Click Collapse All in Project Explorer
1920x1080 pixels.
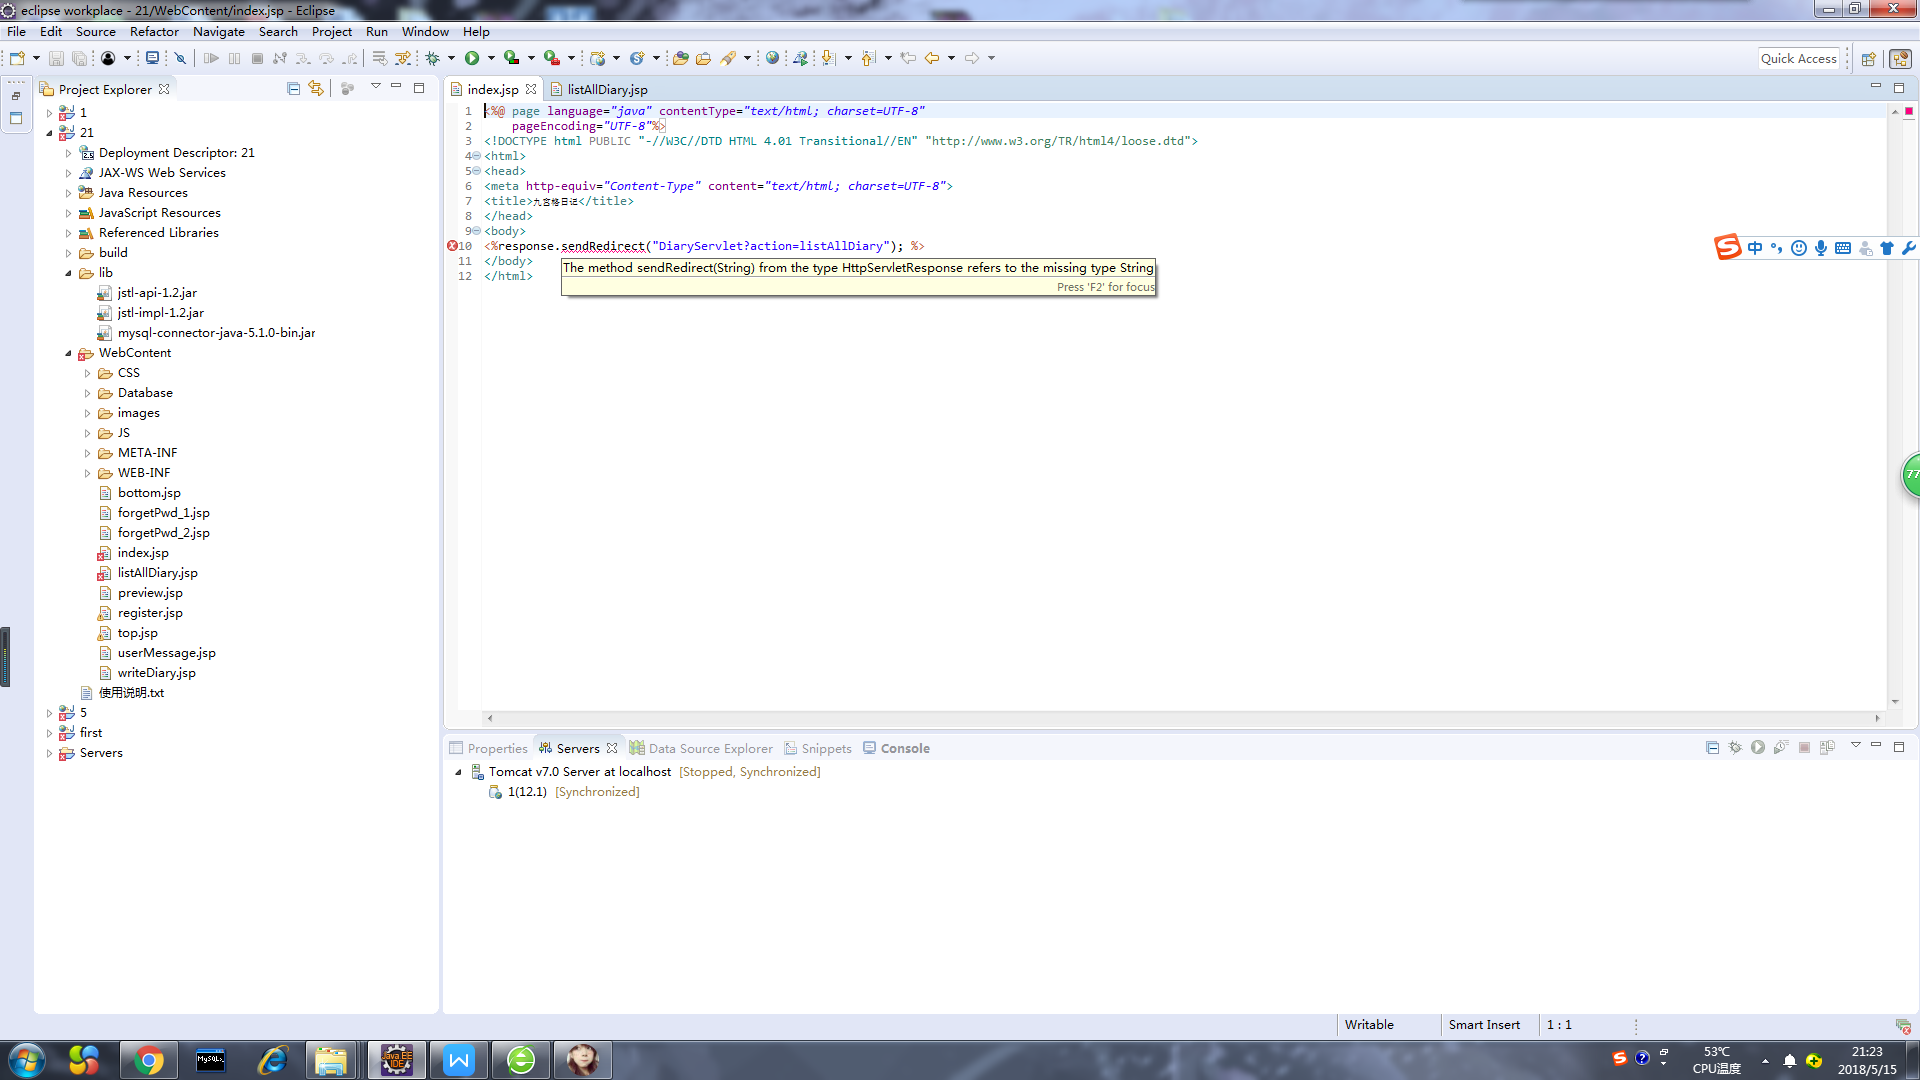[x=293, y=88]
